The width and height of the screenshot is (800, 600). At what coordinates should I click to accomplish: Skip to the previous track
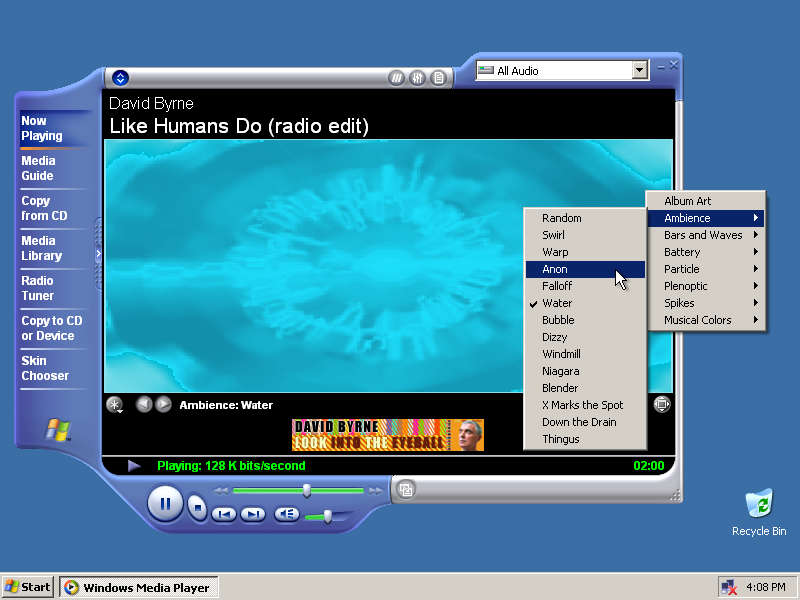pyautogui.click(x=224, y=514)
